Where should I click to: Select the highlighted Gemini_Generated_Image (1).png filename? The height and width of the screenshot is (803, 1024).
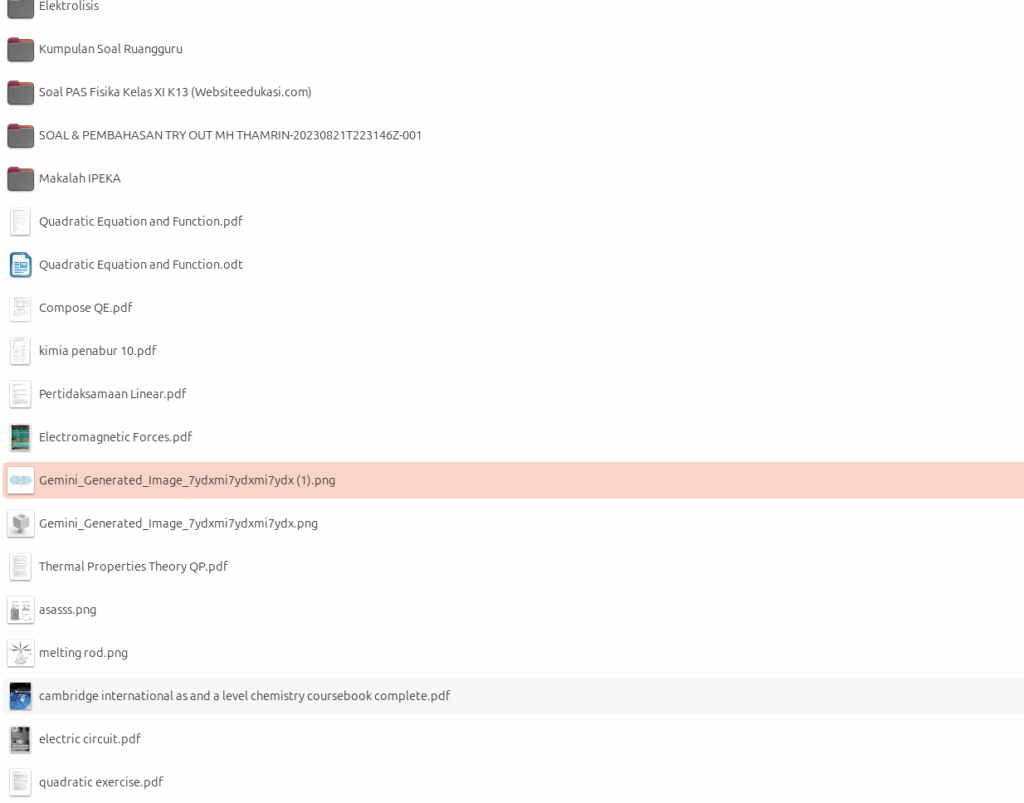pyautogui.click(x=187, y=480)
